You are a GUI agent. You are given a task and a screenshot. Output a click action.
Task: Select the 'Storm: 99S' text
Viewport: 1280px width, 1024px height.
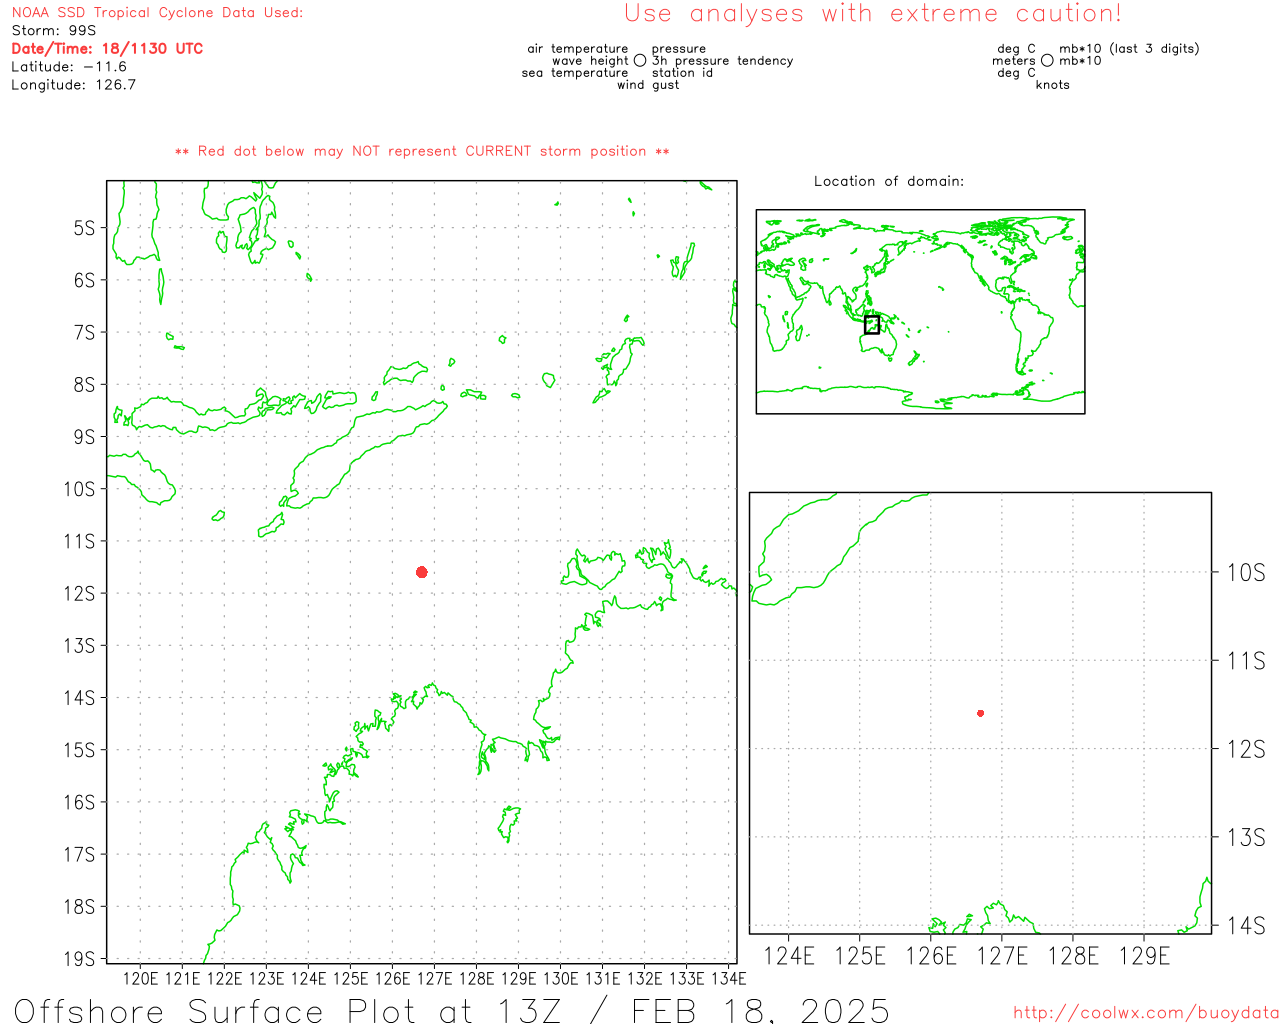tap(54, 31)
